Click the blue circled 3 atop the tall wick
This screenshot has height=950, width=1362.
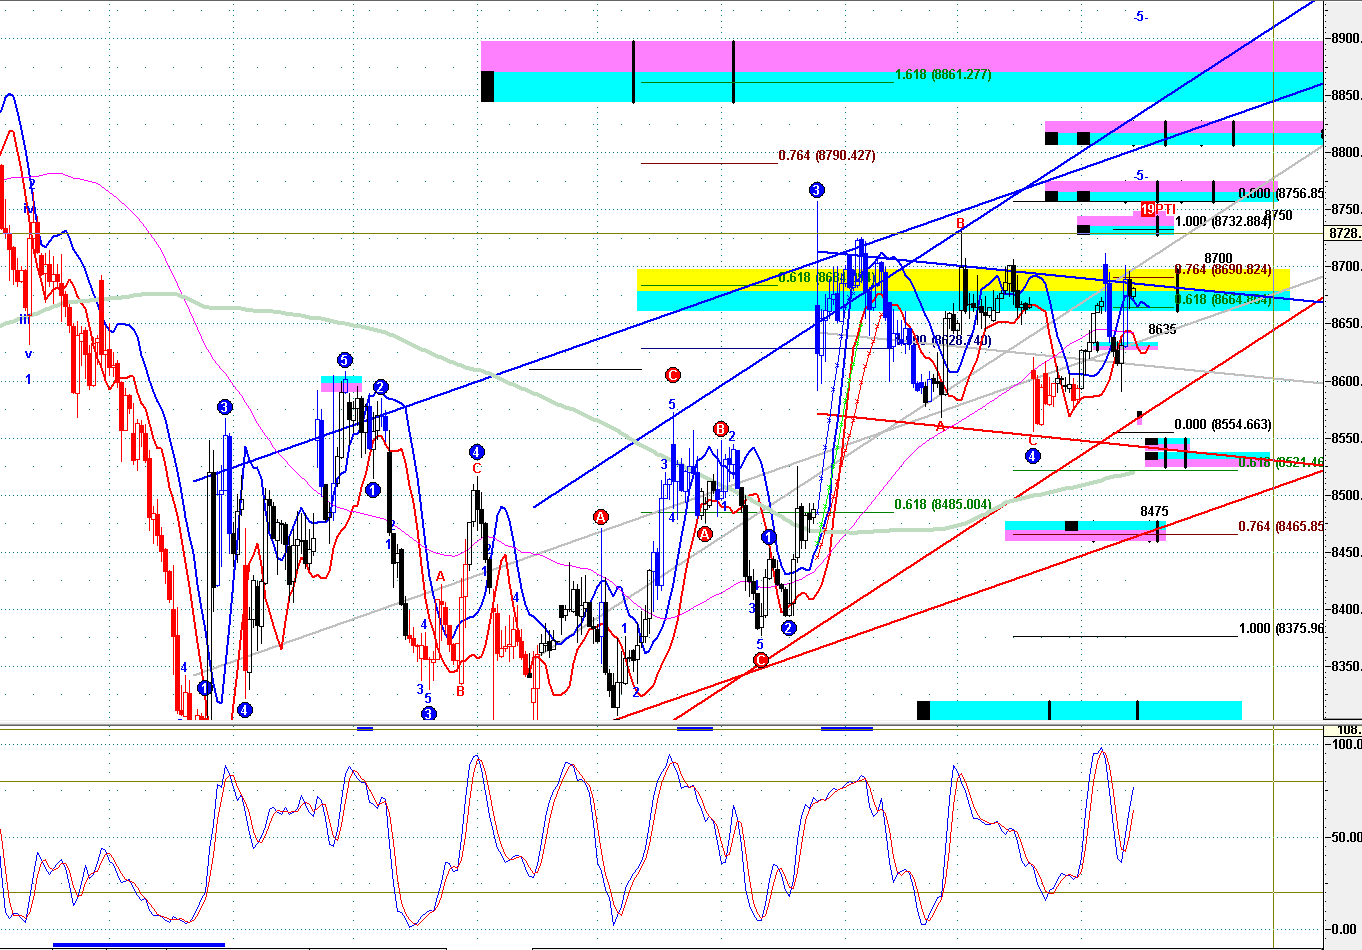tap(817, 190)
